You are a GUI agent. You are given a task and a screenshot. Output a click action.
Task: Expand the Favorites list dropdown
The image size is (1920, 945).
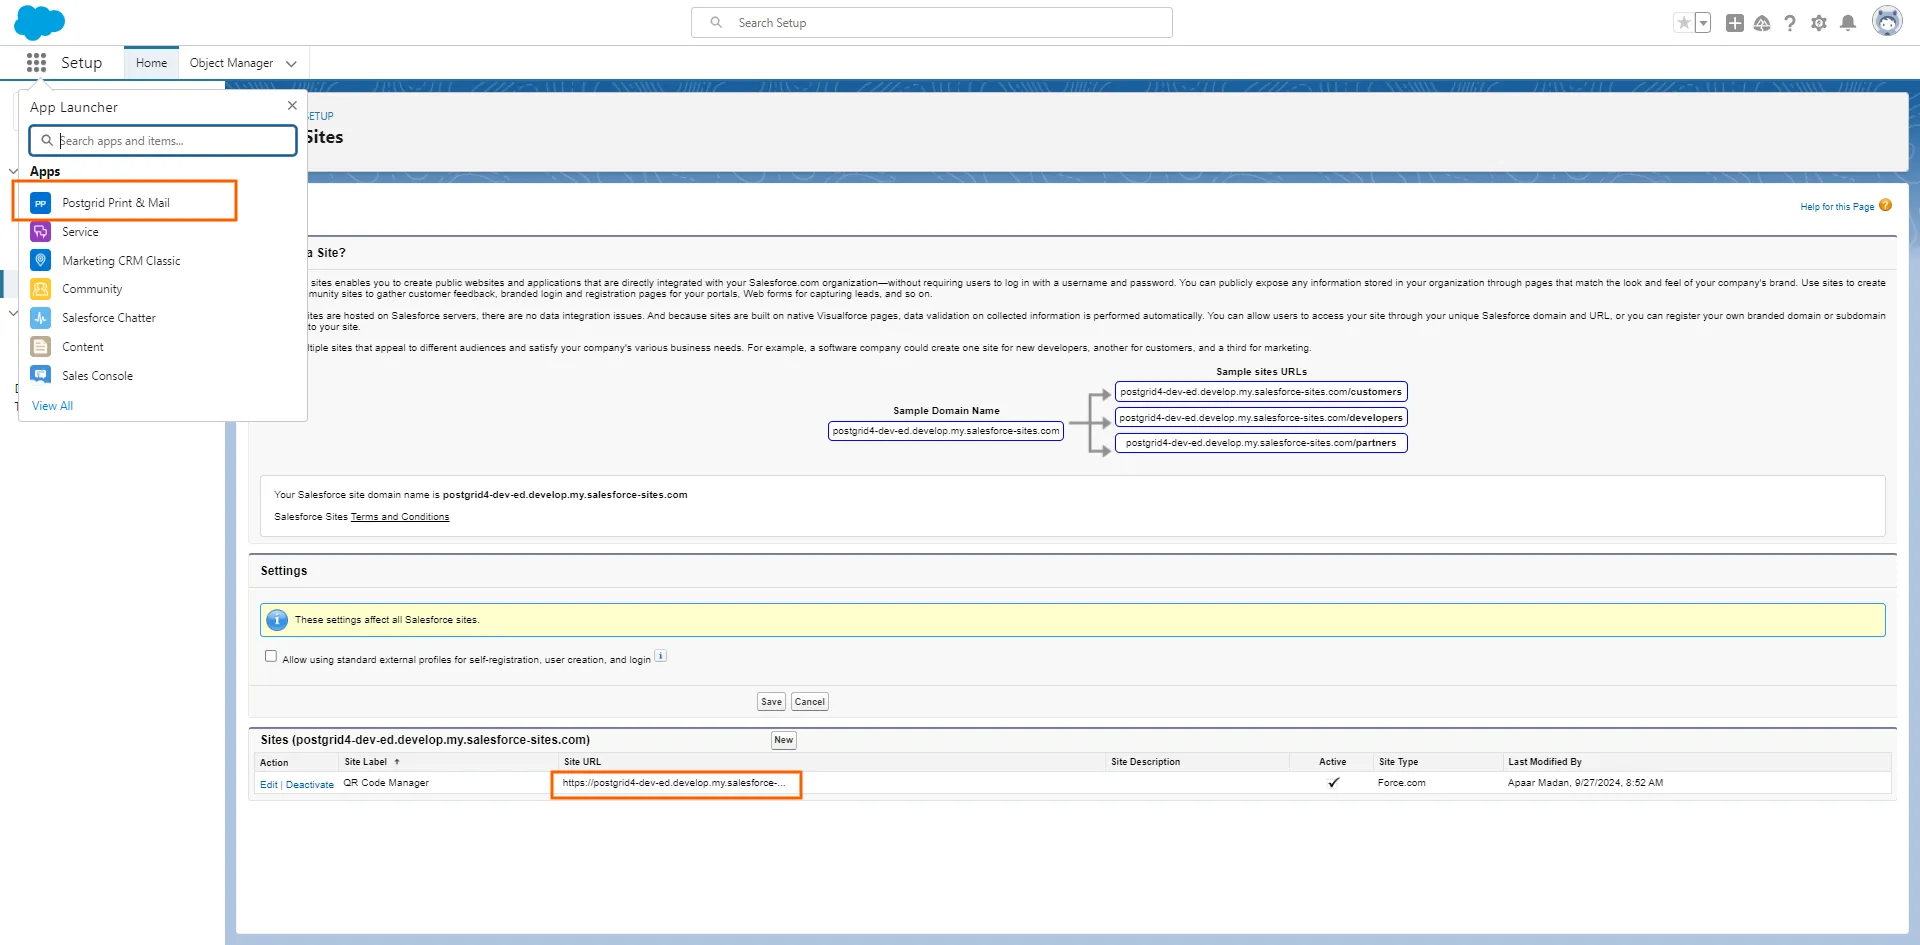pyautogui.click(x=1703, y=23)
